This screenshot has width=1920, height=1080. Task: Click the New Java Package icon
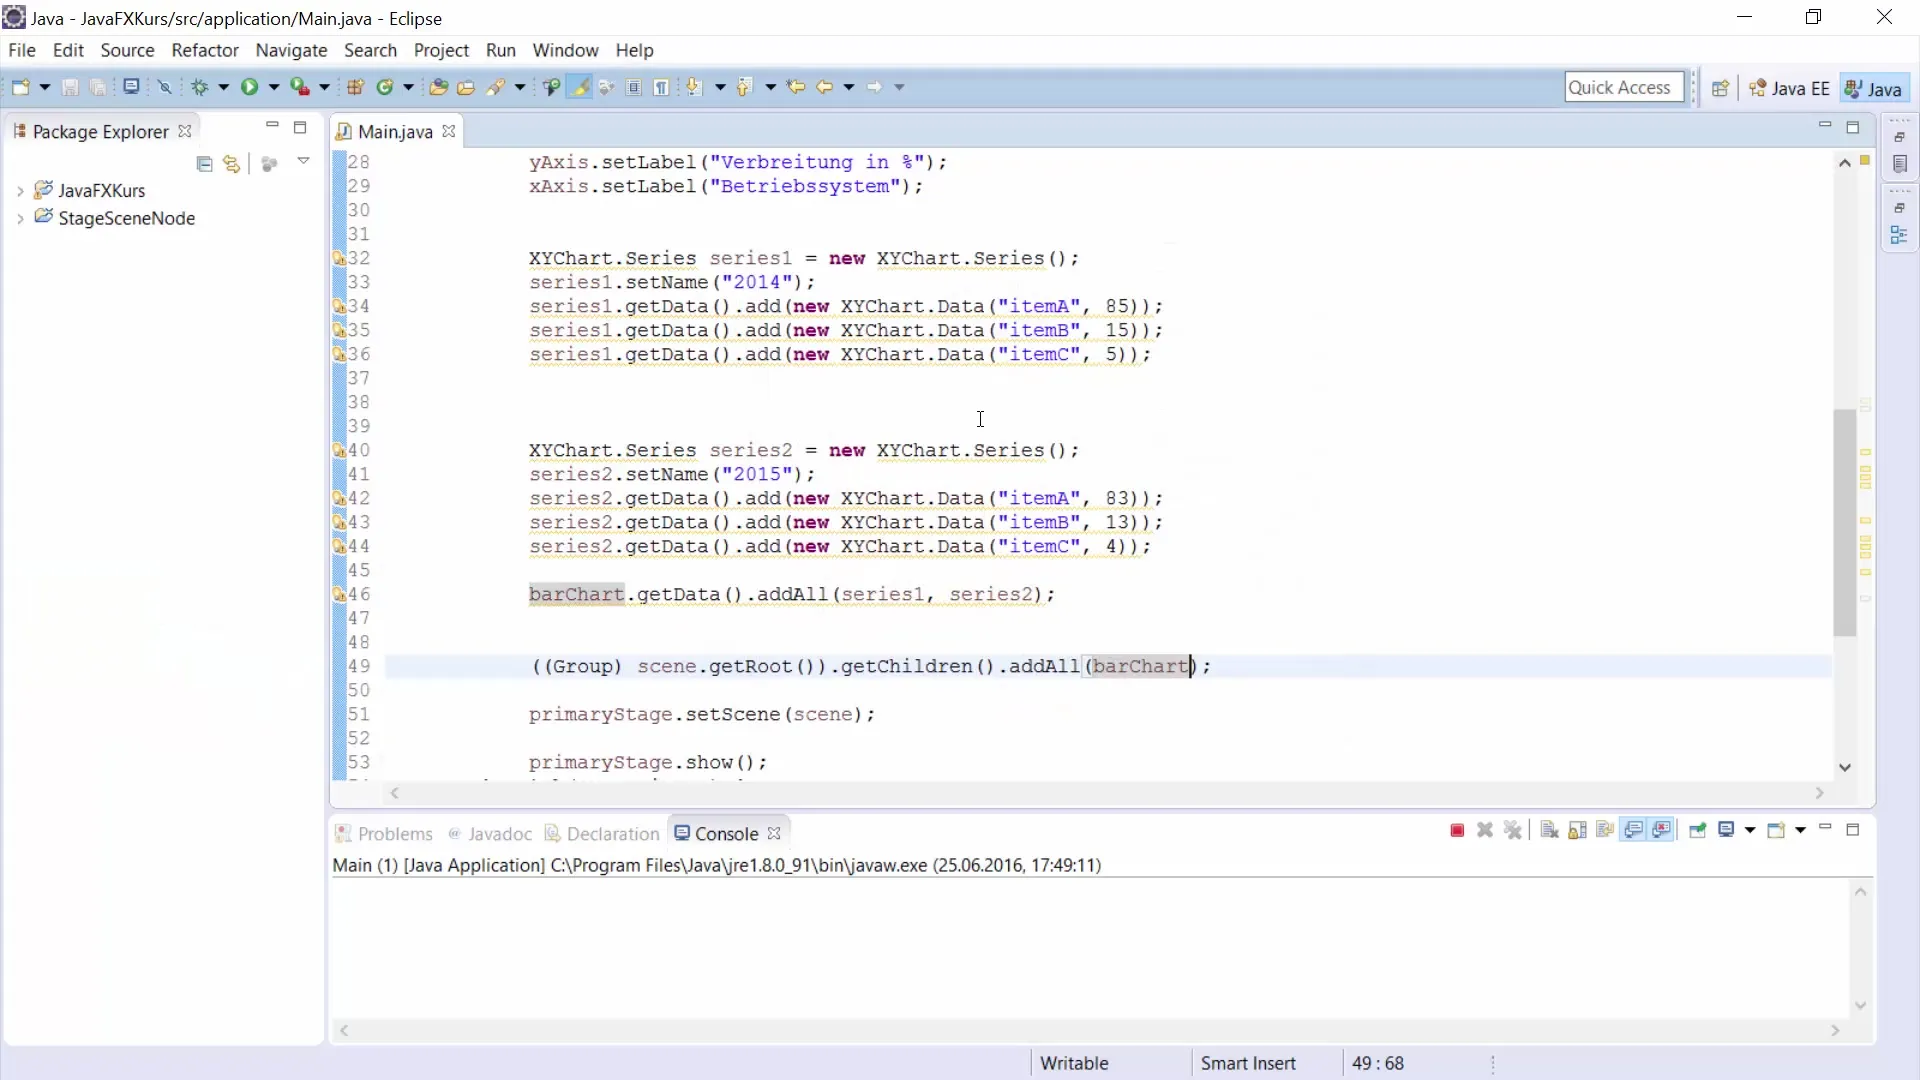[x=355, y=87]
